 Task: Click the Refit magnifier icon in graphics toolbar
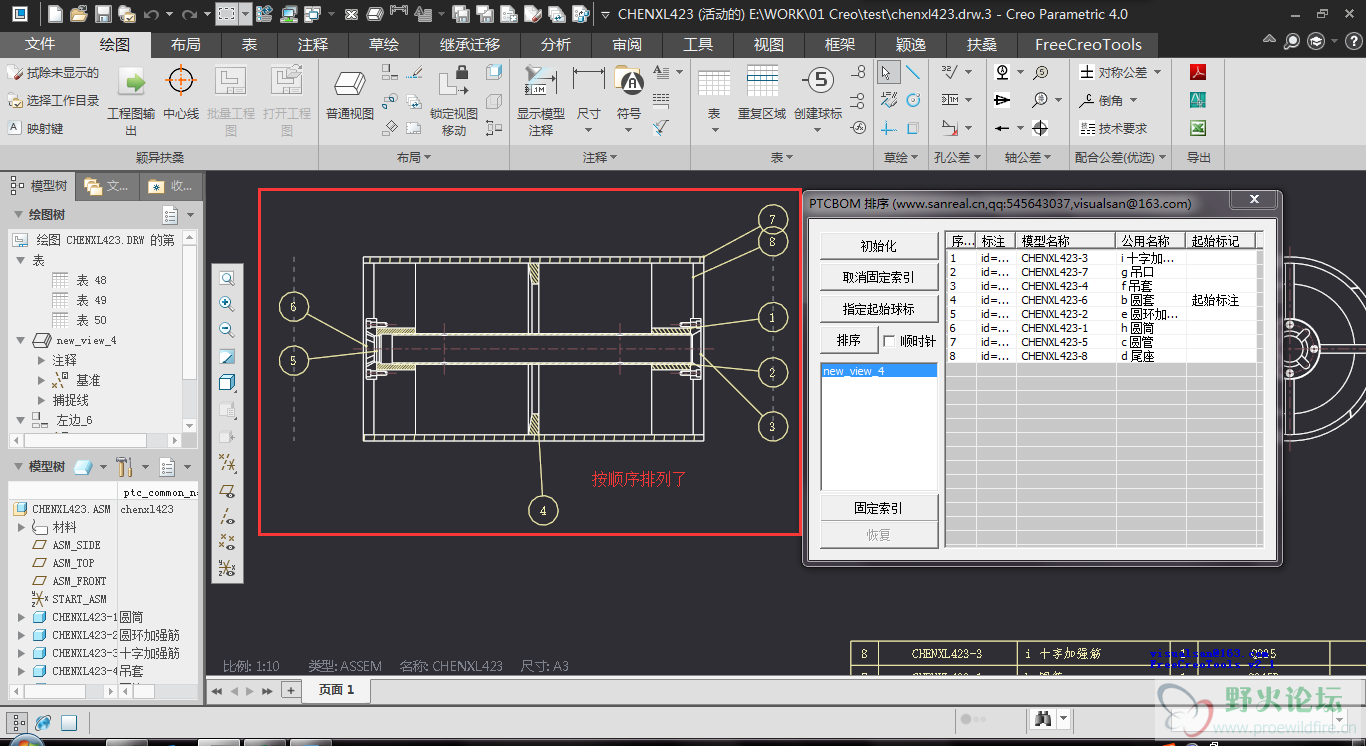coord(227,279)
